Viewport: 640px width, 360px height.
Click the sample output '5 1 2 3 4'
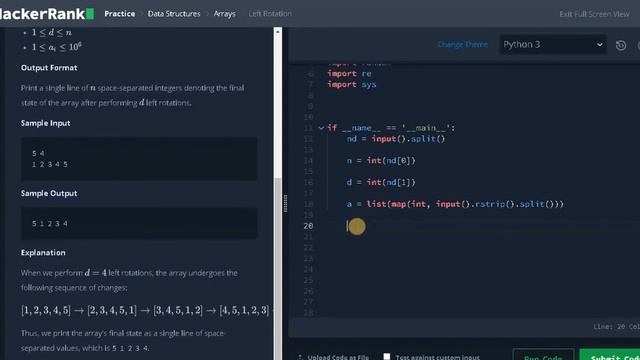pyautogui.click(x=49, y=223)
